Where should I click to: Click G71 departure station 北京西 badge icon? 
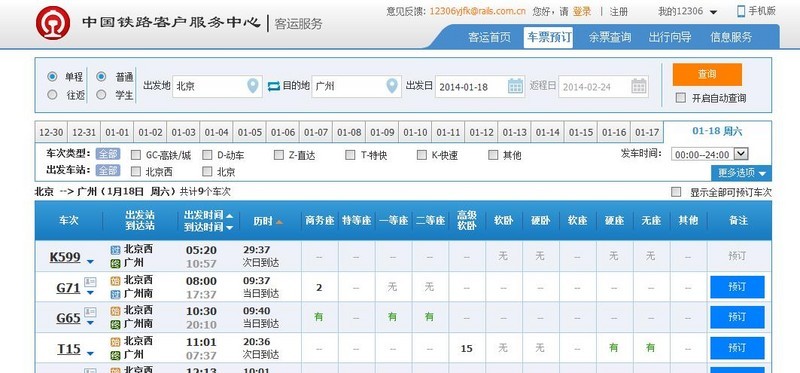click(x=115, y=280)
